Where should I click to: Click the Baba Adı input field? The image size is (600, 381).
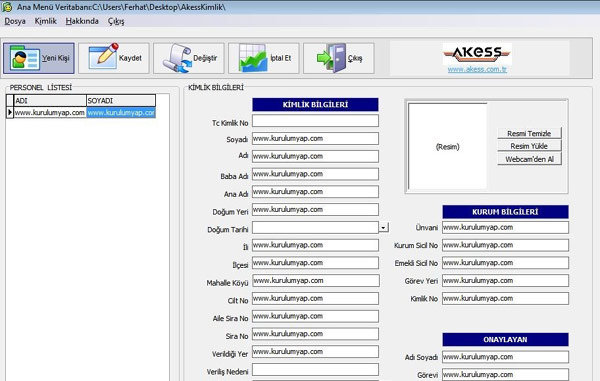pos(315,174)
